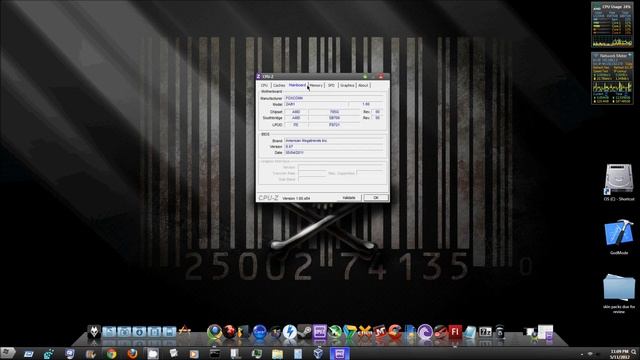Open 7-Zip from the dock
The height and width of the screenshot is (360, 640).
pyautogui.click(x=485, y=332)
